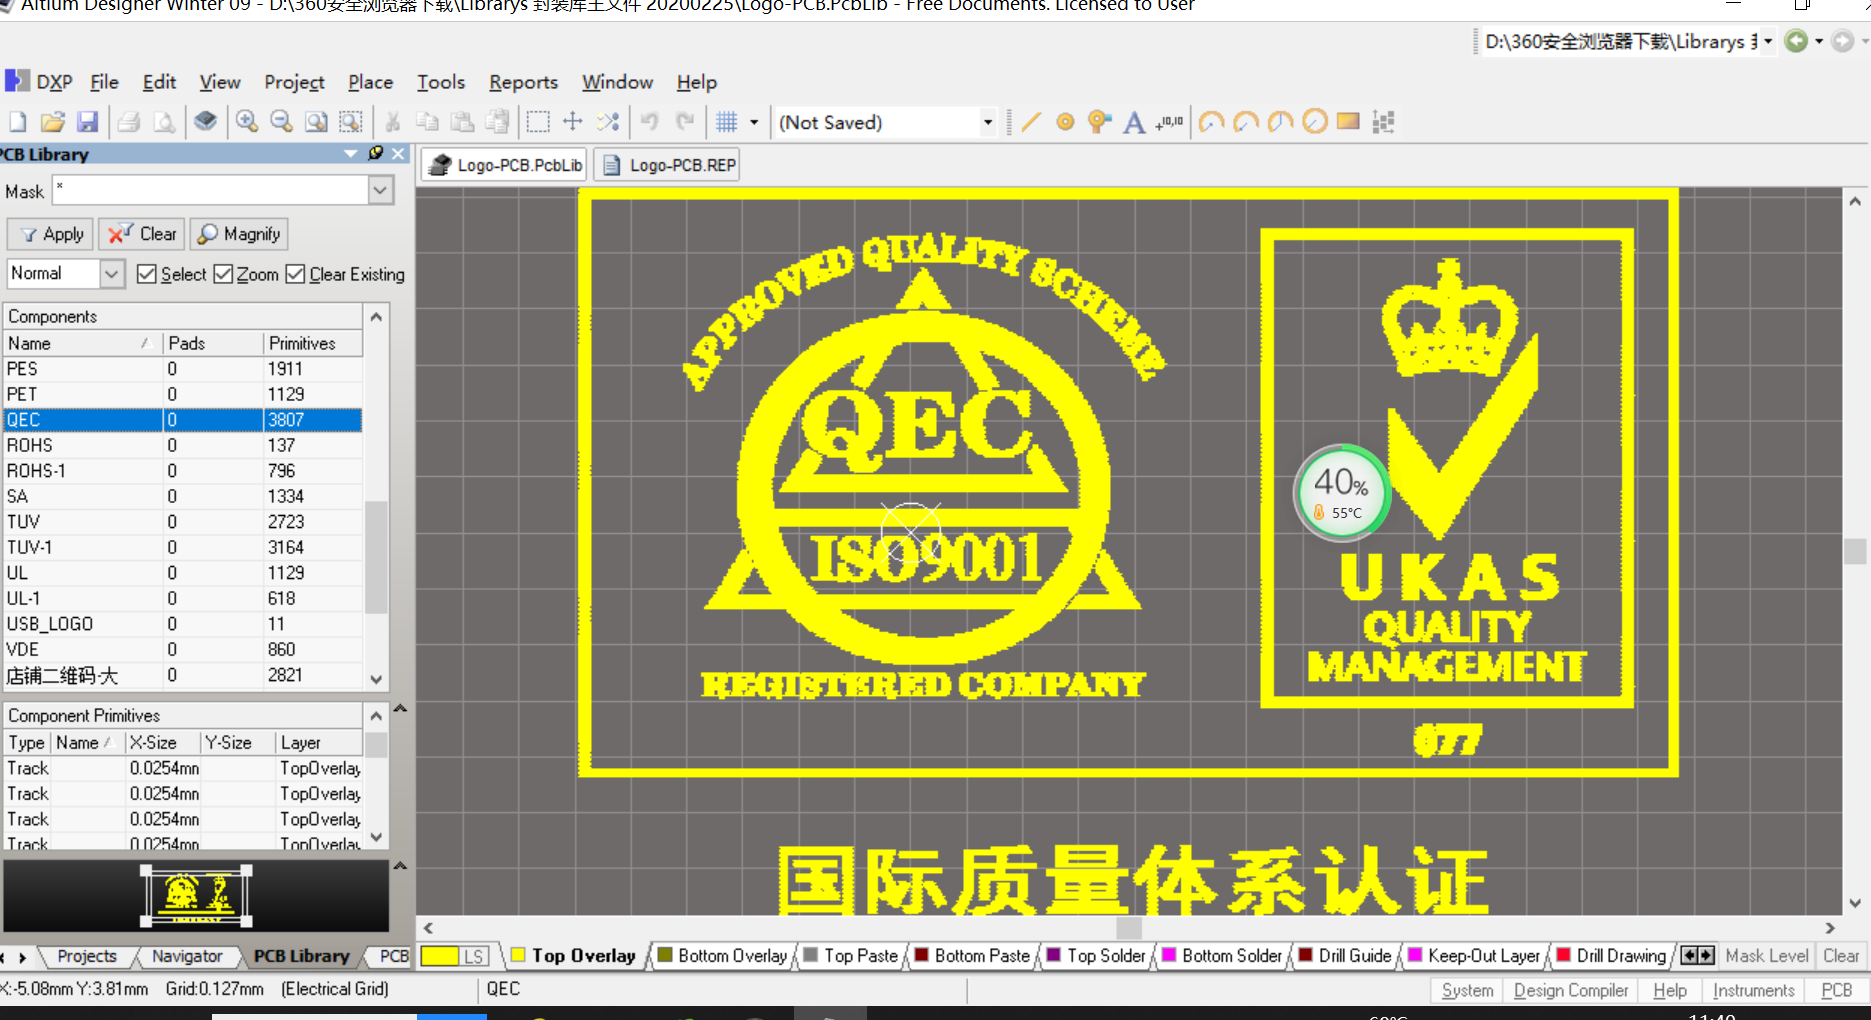This screenshot has width=1871, height=1020.
Task: Open the Instruments status button
Action: [1753, 990]
